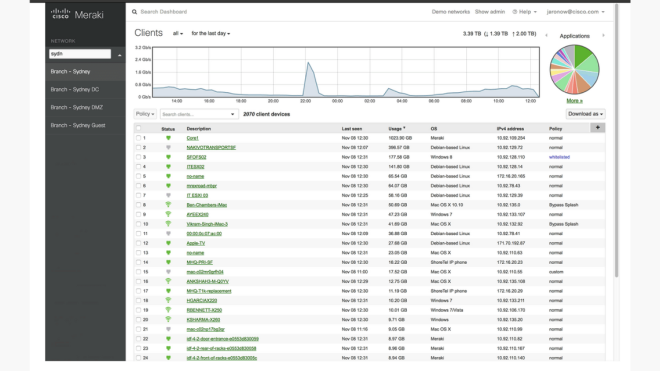The width and height of the screenshot is (660, 371).
Task: Click the search magnifier icon
Action: click(x=134, y=12)
